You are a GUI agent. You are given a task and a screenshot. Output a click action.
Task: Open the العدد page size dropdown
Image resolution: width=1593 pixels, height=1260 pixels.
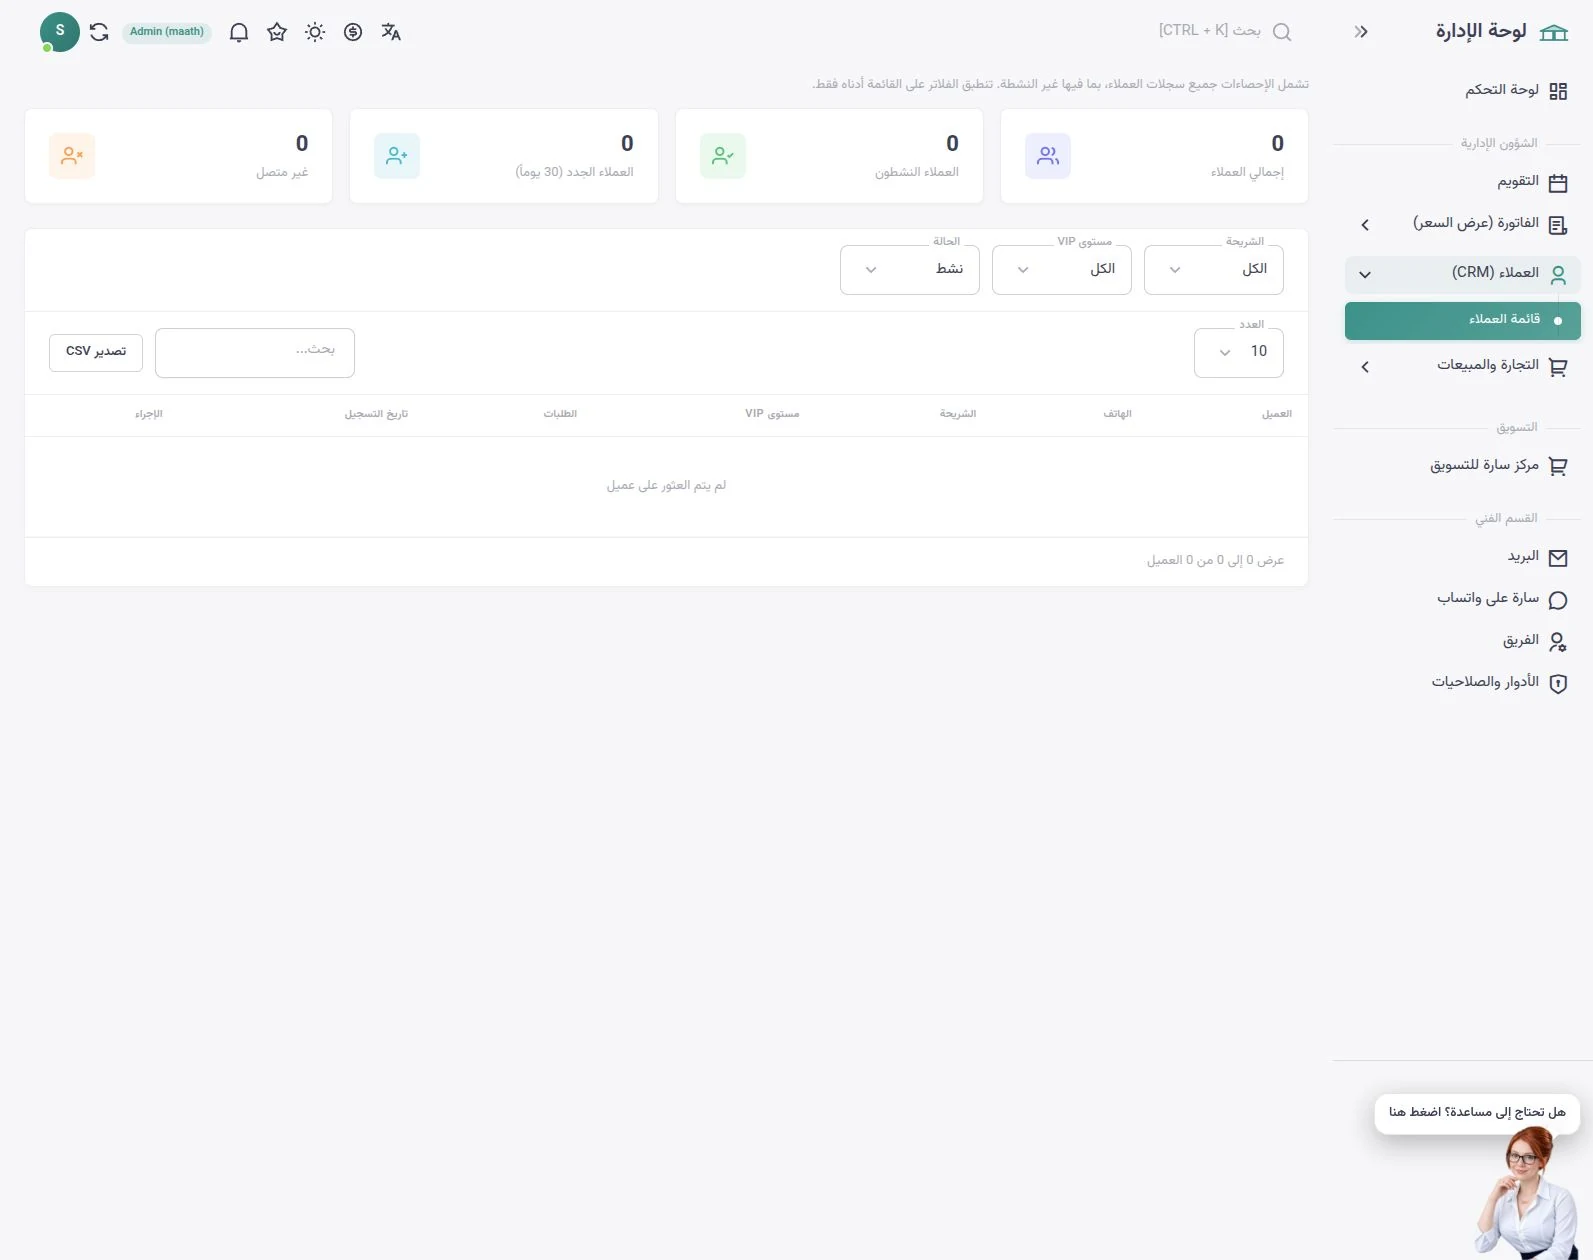[1239, 353]
